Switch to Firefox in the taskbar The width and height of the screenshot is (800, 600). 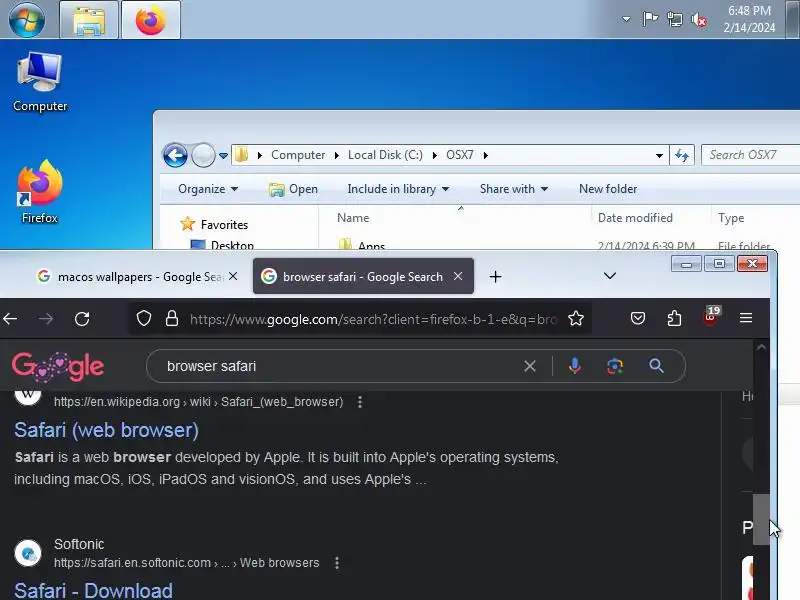(151, 20)
